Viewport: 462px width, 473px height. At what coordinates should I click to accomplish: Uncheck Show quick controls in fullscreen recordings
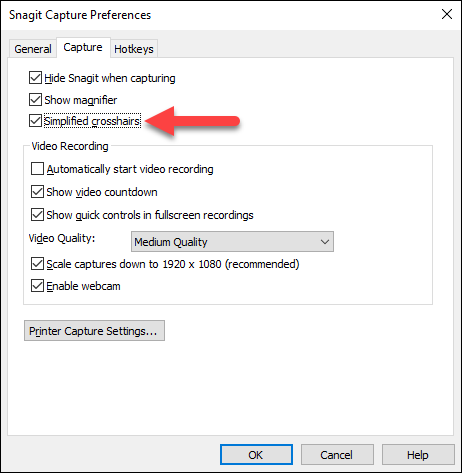coord(37,215)
